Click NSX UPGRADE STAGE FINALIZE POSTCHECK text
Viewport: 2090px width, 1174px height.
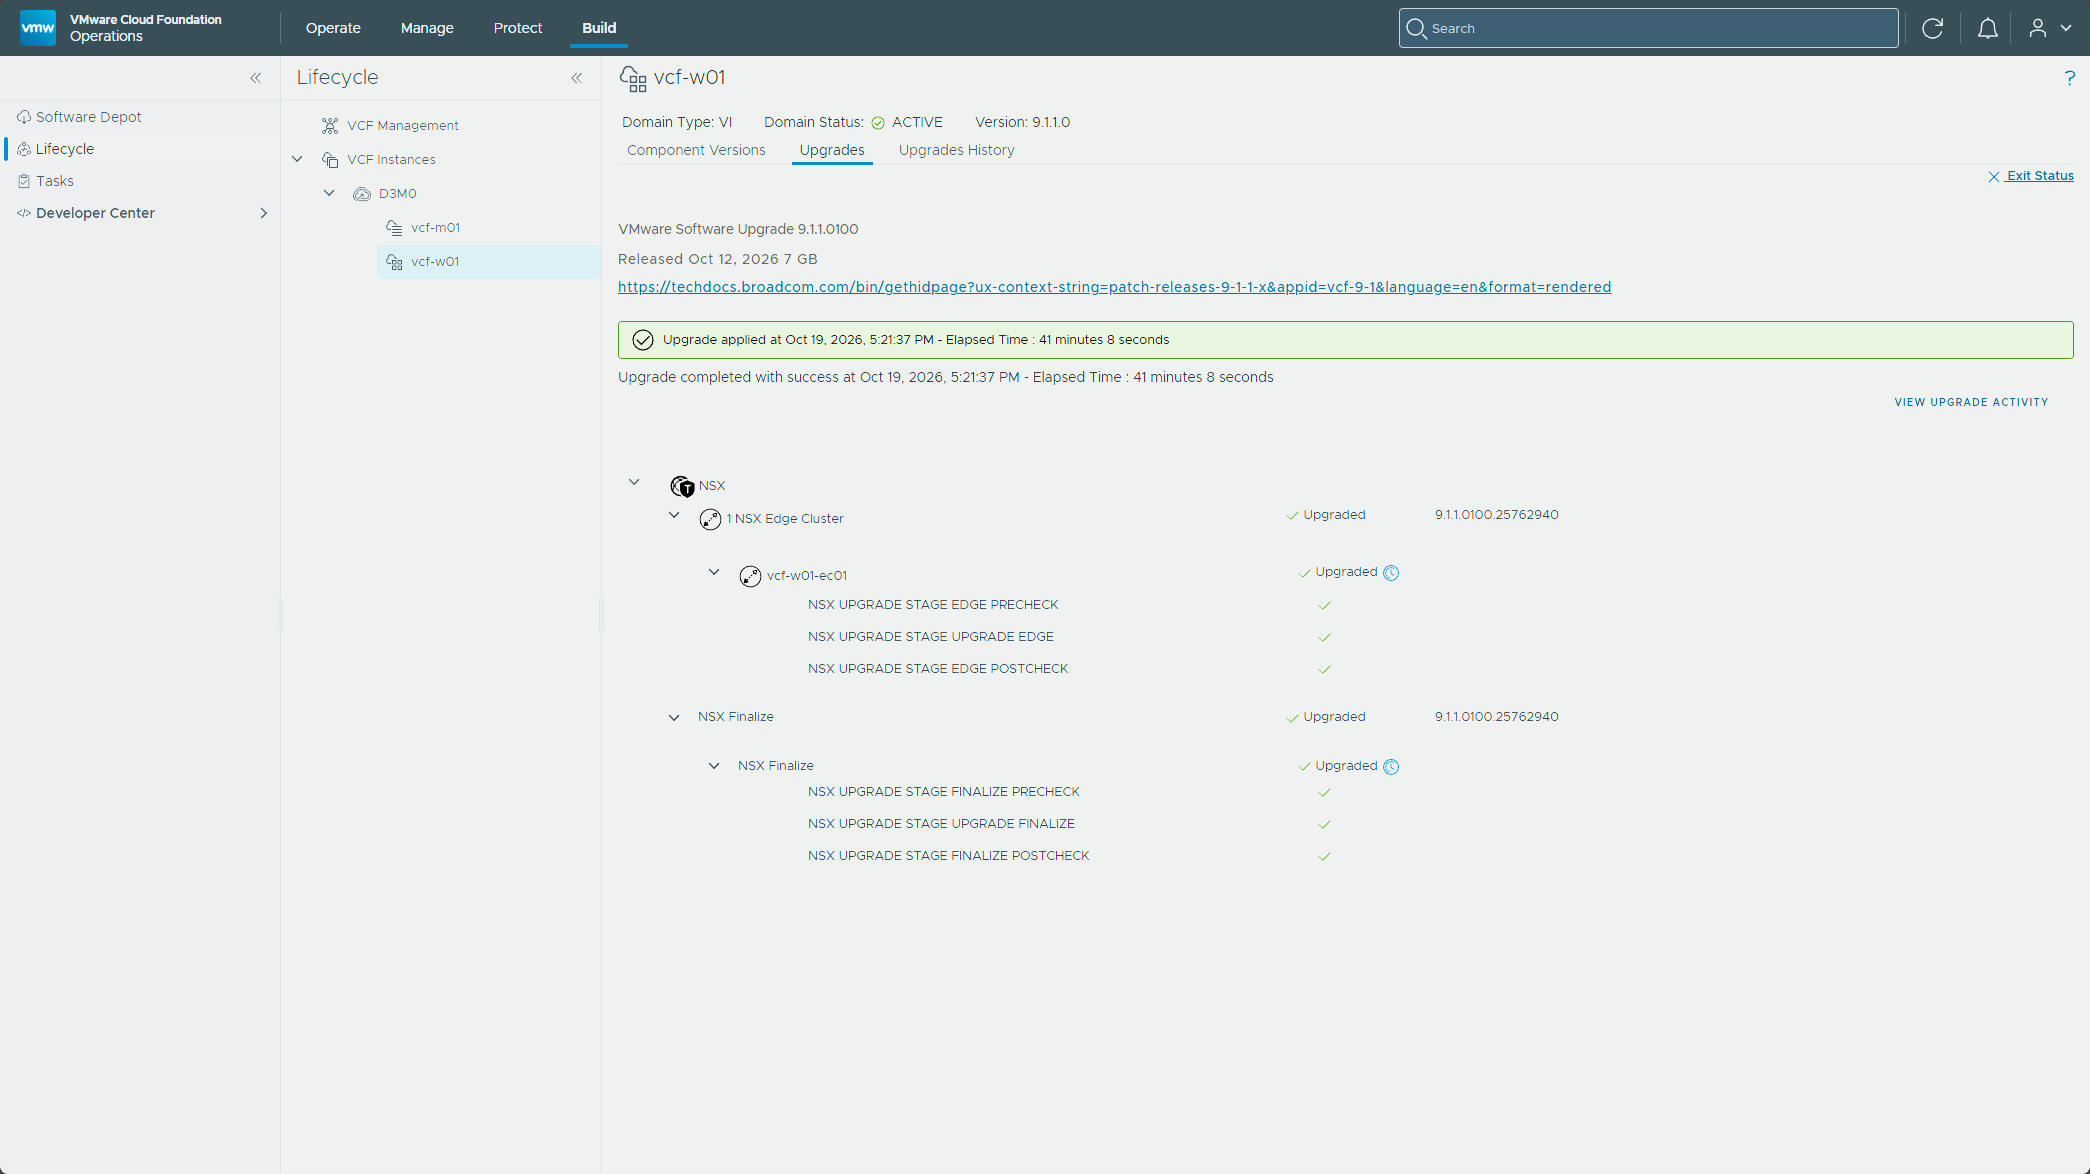(x=948, y=856)
